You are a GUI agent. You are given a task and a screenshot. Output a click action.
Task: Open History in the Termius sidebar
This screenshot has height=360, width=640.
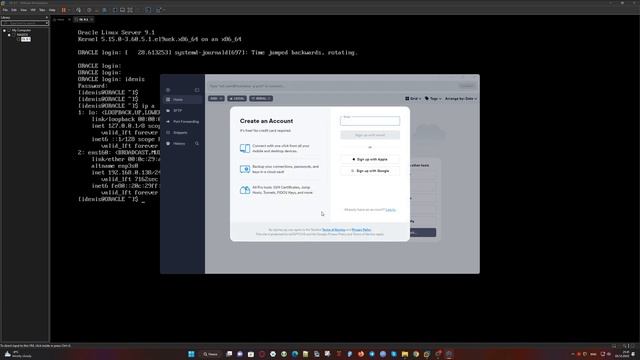pos(178,144)
